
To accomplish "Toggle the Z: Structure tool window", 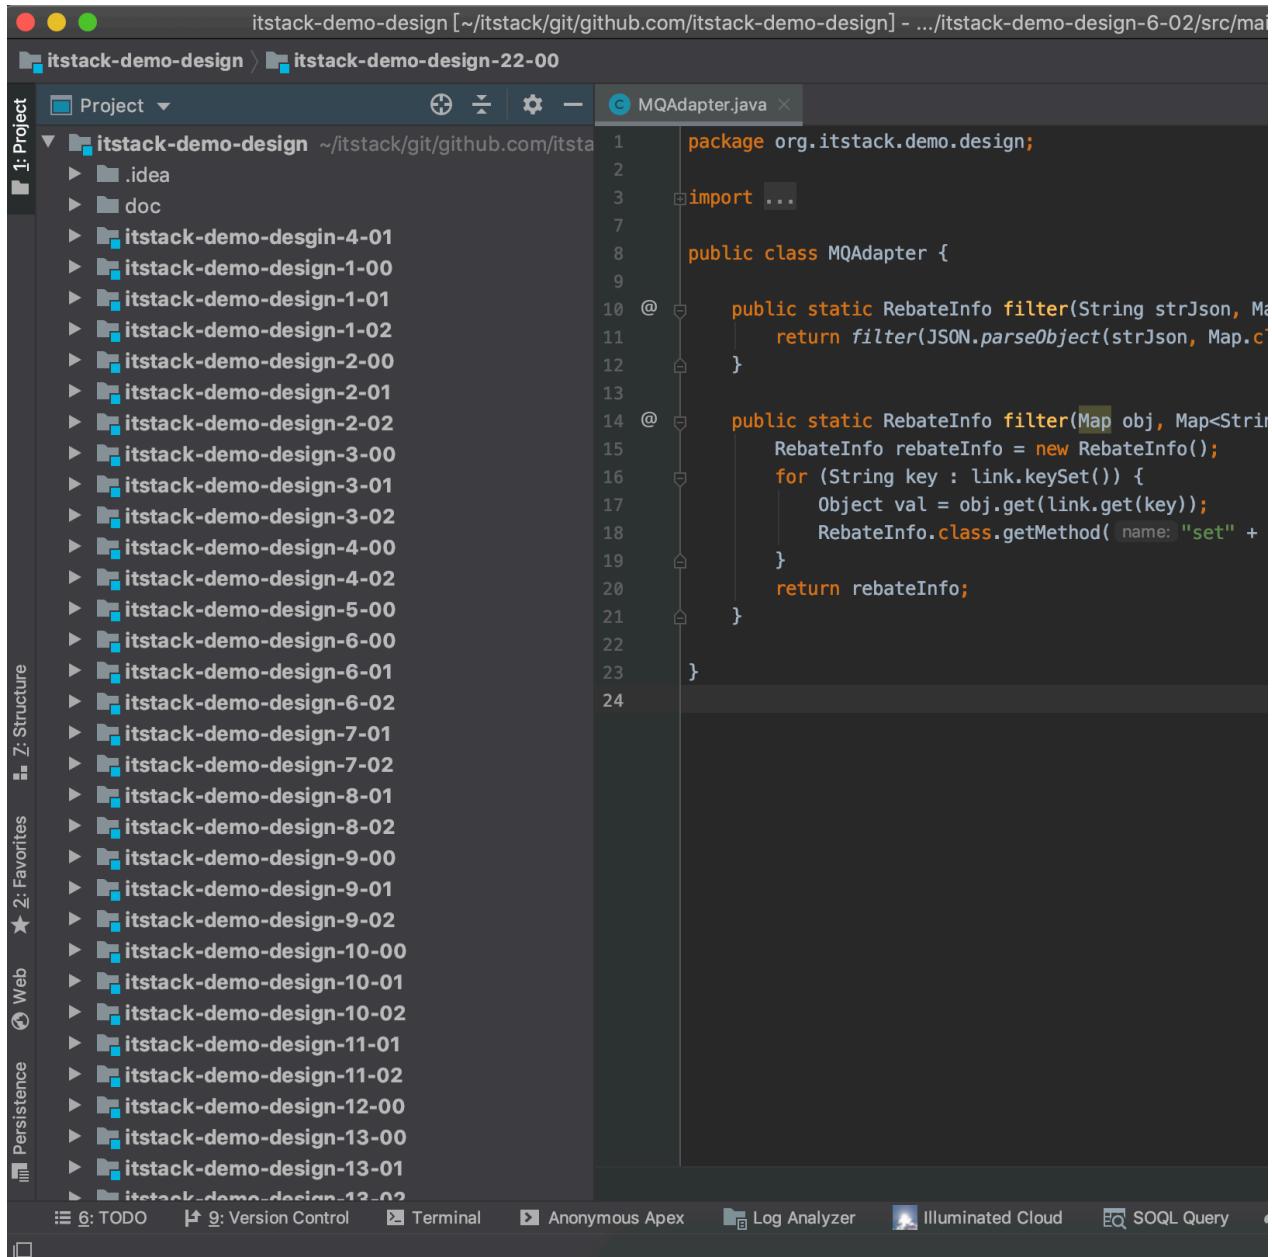I will (20, 722).
